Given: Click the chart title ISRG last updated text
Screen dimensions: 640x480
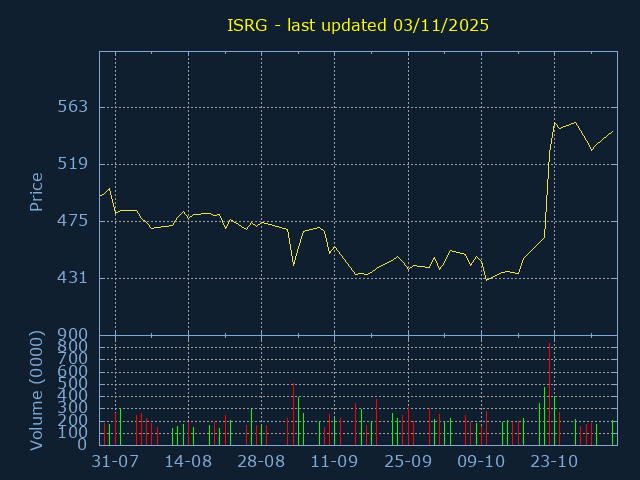Looking at the screenshot, I should coord(359,25).
